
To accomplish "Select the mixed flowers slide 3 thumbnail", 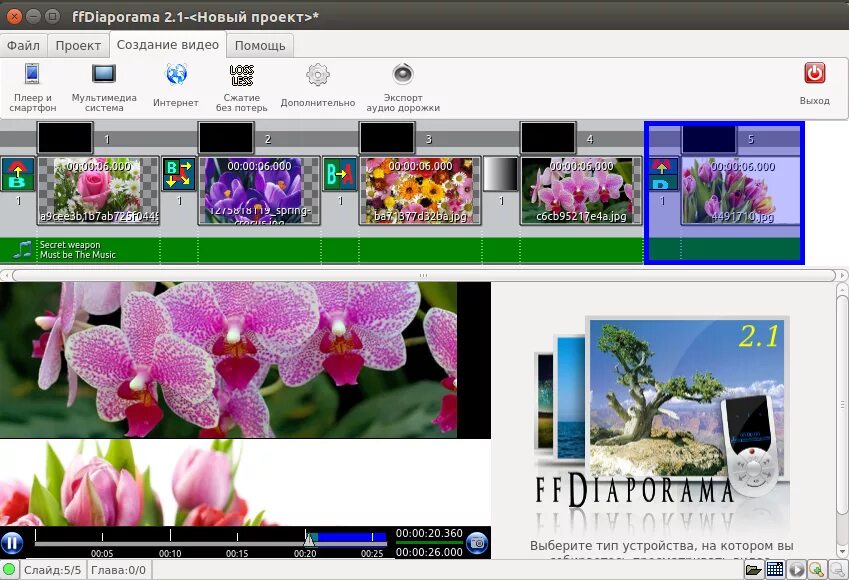I will click(420, 191).
